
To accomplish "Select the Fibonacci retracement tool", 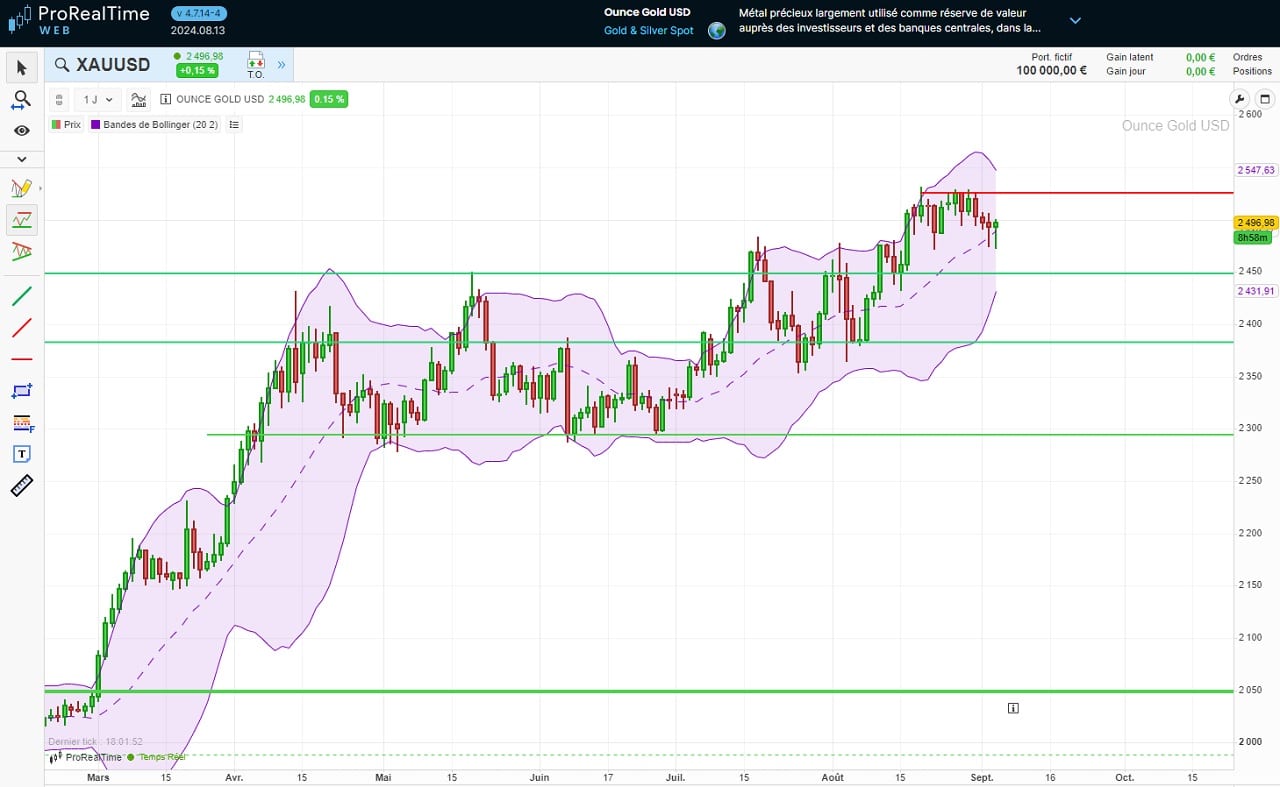I will (x=22, y=423).
